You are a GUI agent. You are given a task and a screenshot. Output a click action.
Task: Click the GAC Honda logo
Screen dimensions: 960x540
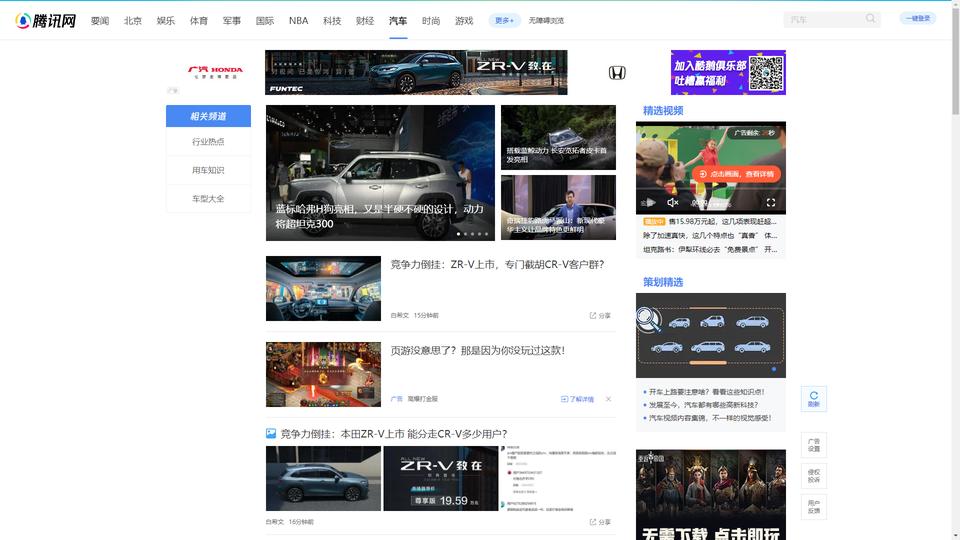click(215, 72)
